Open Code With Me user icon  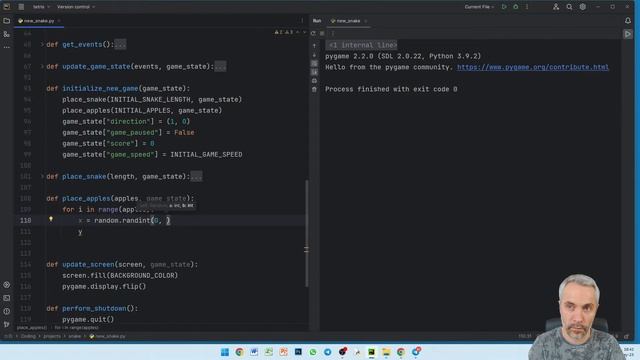coord(556,7)
